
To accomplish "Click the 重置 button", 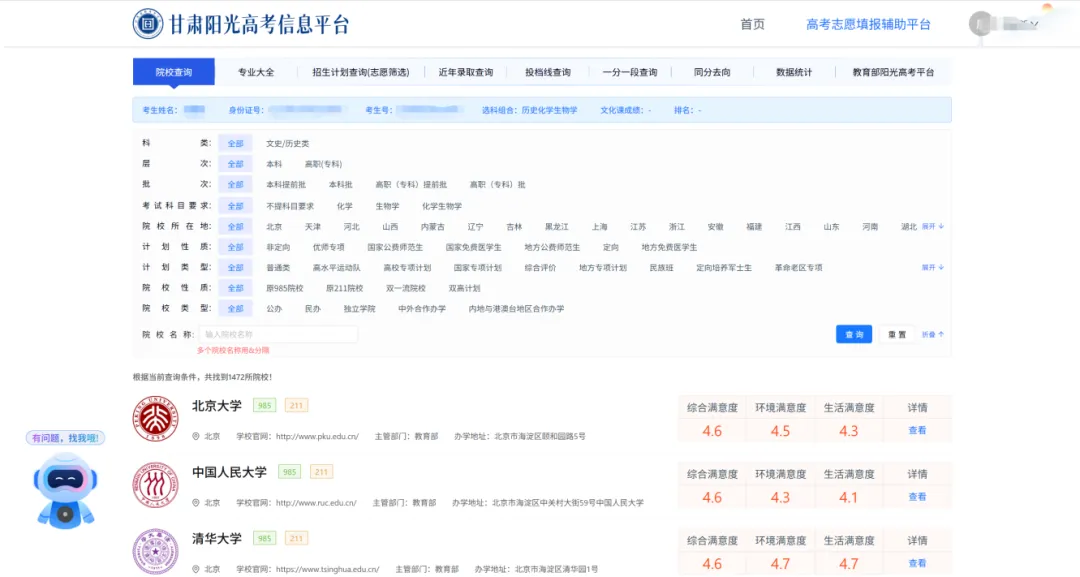I will [897, 334].
